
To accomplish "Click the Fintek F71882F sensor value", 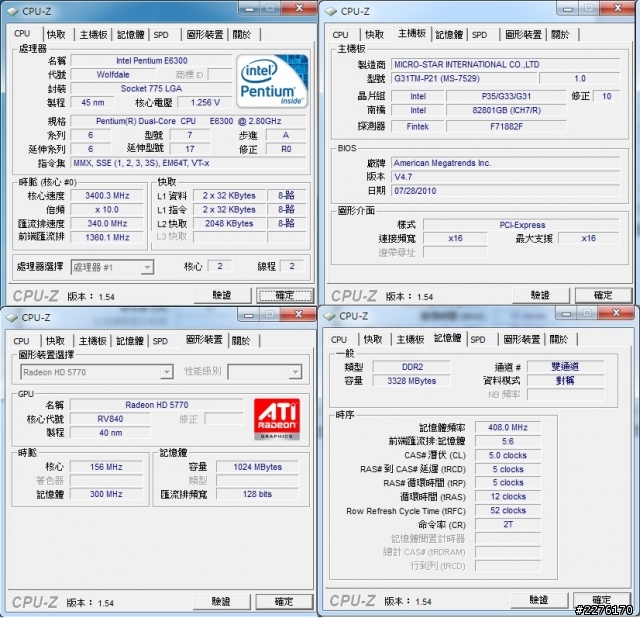I will (x=506, y=127).
